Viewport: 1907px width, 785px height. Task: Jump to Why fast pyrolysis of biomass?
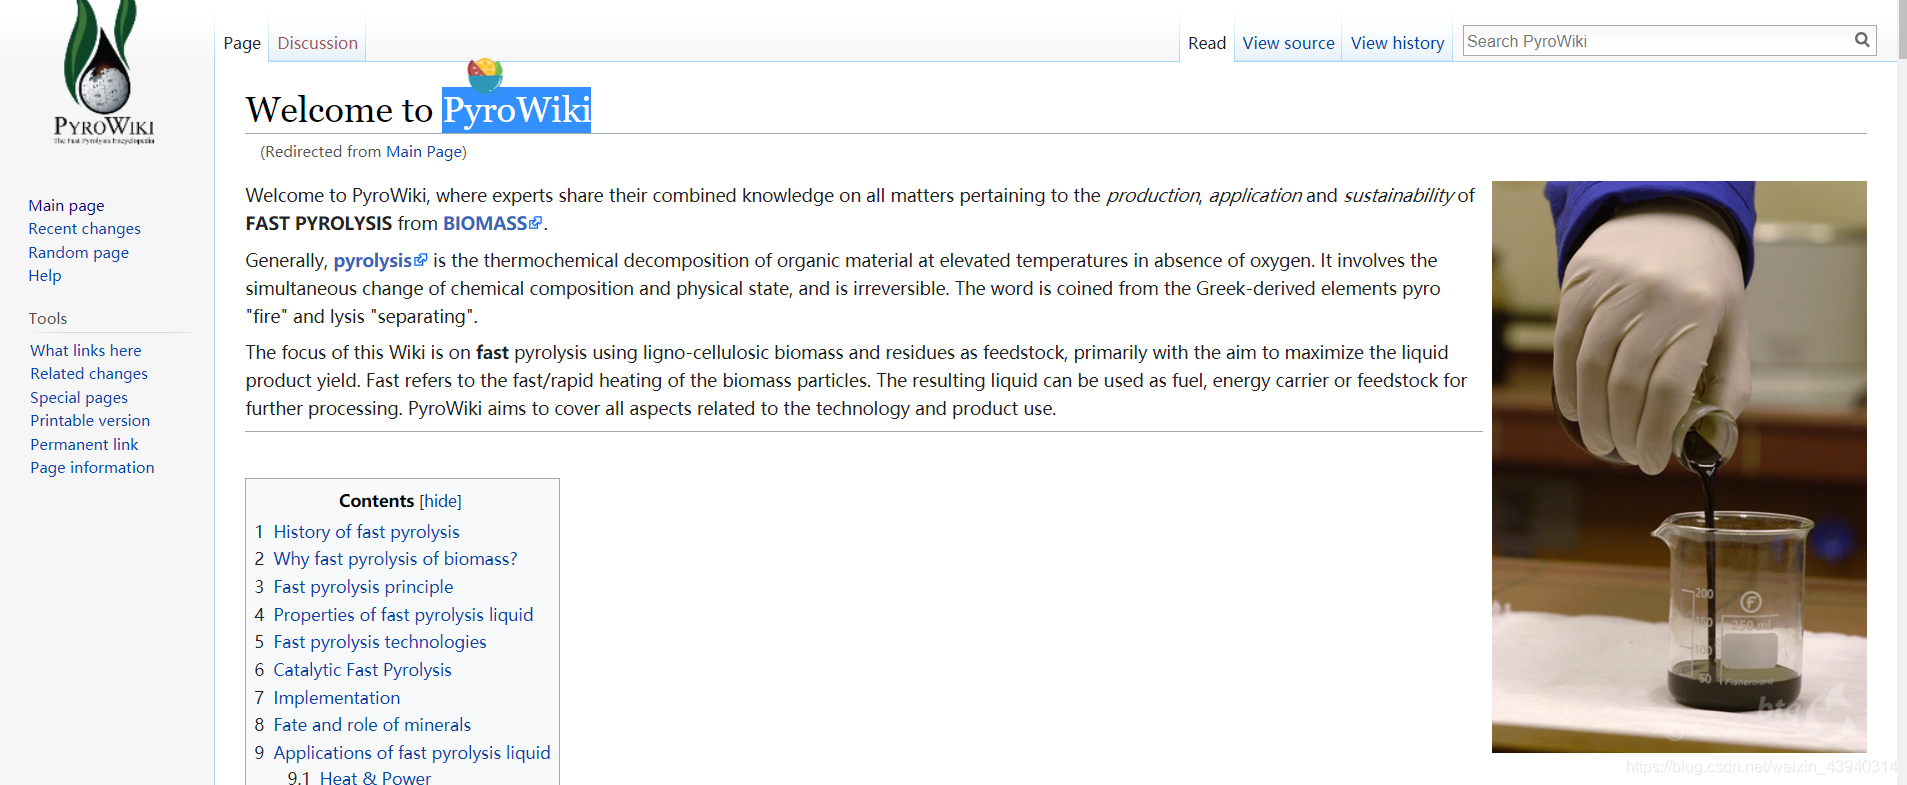(395, 559)
